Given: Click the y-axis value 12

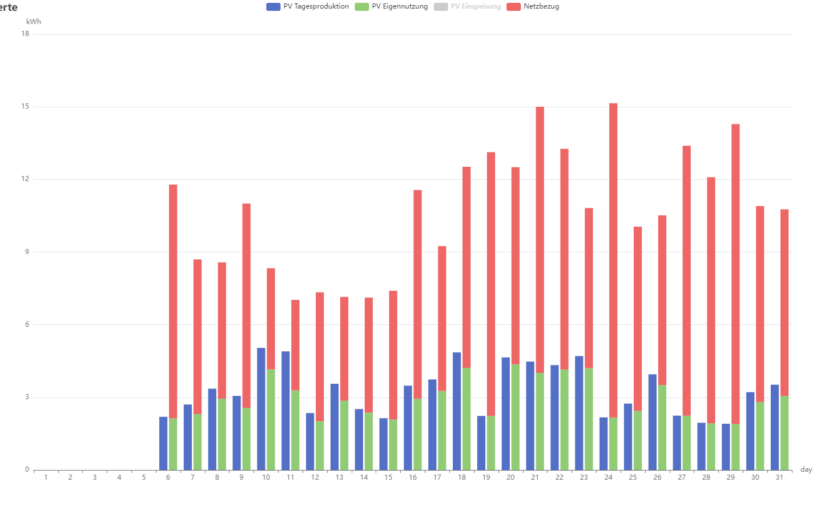Looking at the screenshot, I should coord(25,179).
